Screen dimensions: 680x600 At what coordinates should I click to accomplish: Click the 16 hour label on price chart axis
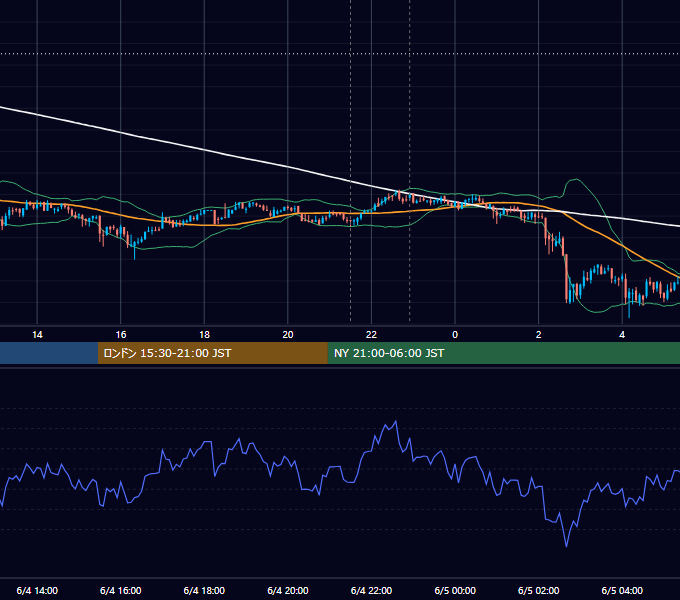tap(121, 335)
